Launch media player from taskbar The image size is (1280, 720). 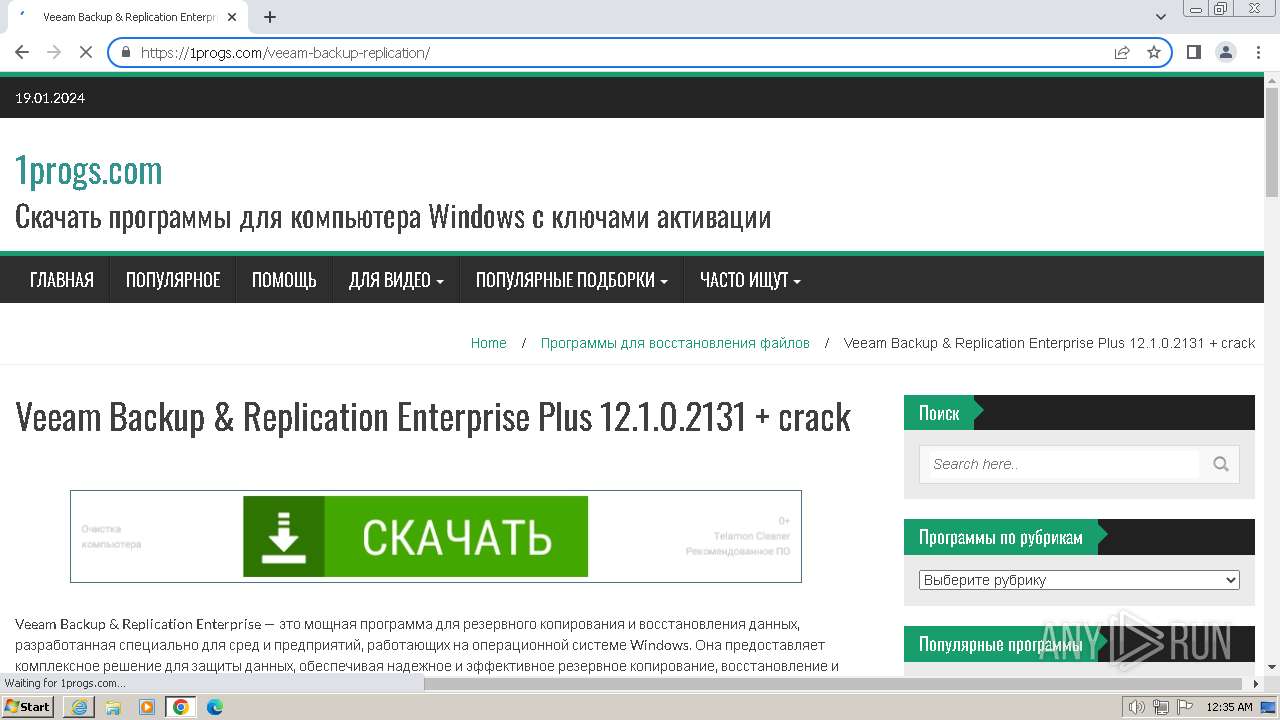click(147, 707)
